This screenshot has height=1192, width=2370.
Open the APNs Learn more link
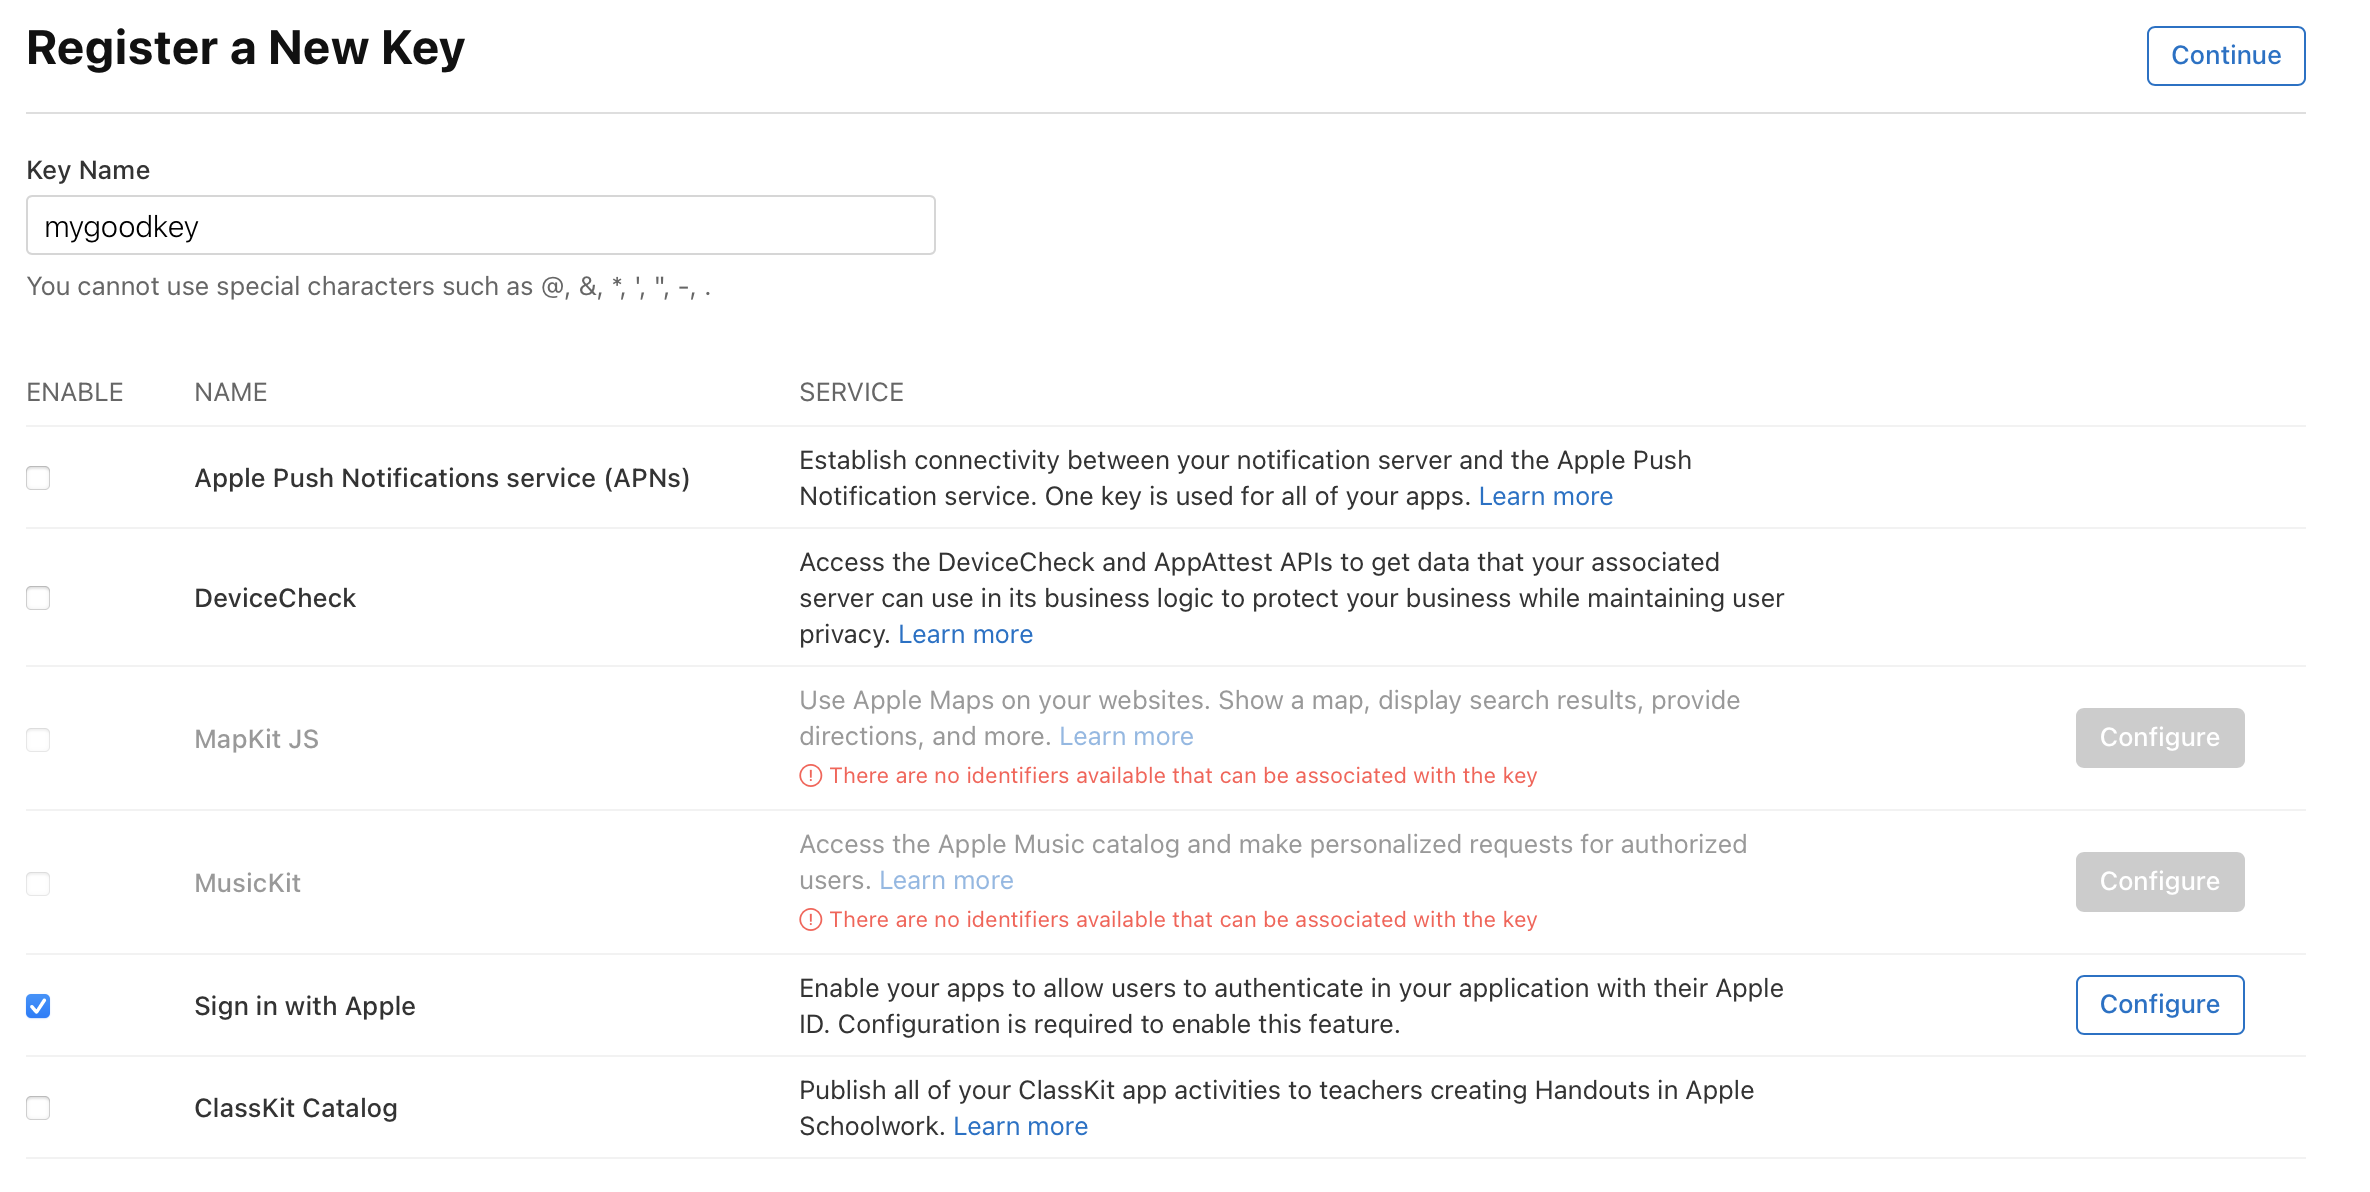[1545, 497]
